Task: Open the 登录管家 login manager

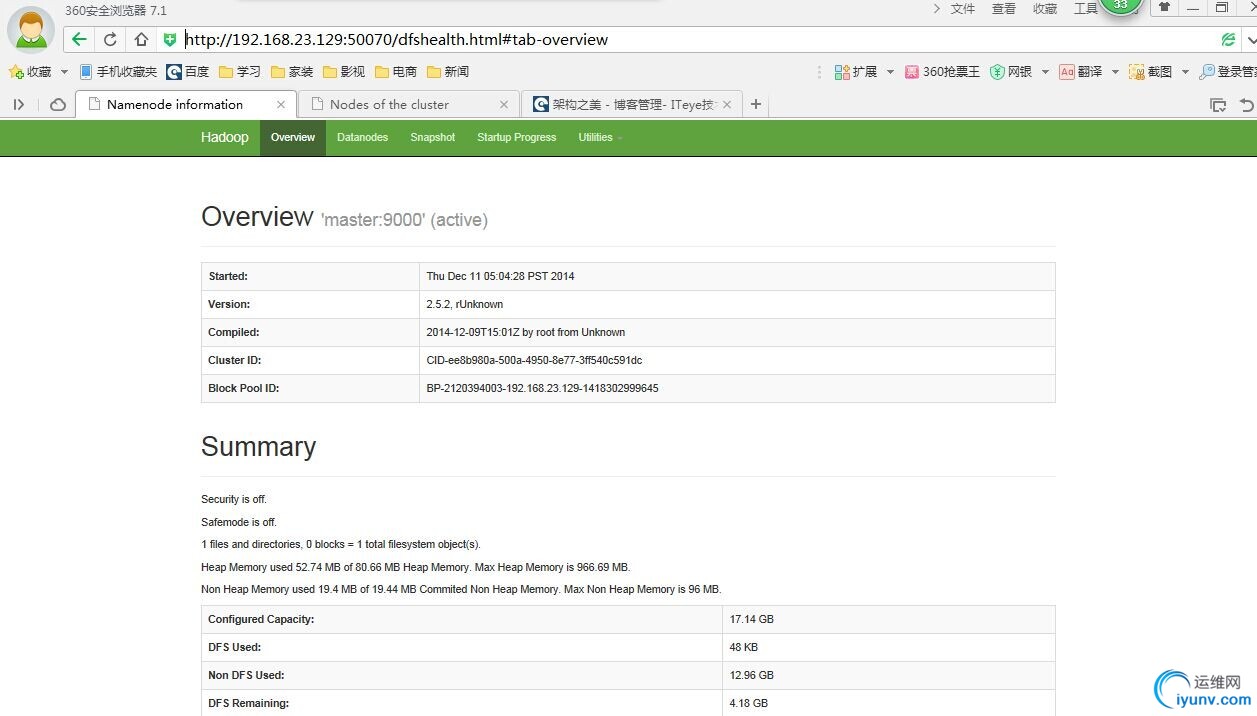Action: [x=1228, y=72]
